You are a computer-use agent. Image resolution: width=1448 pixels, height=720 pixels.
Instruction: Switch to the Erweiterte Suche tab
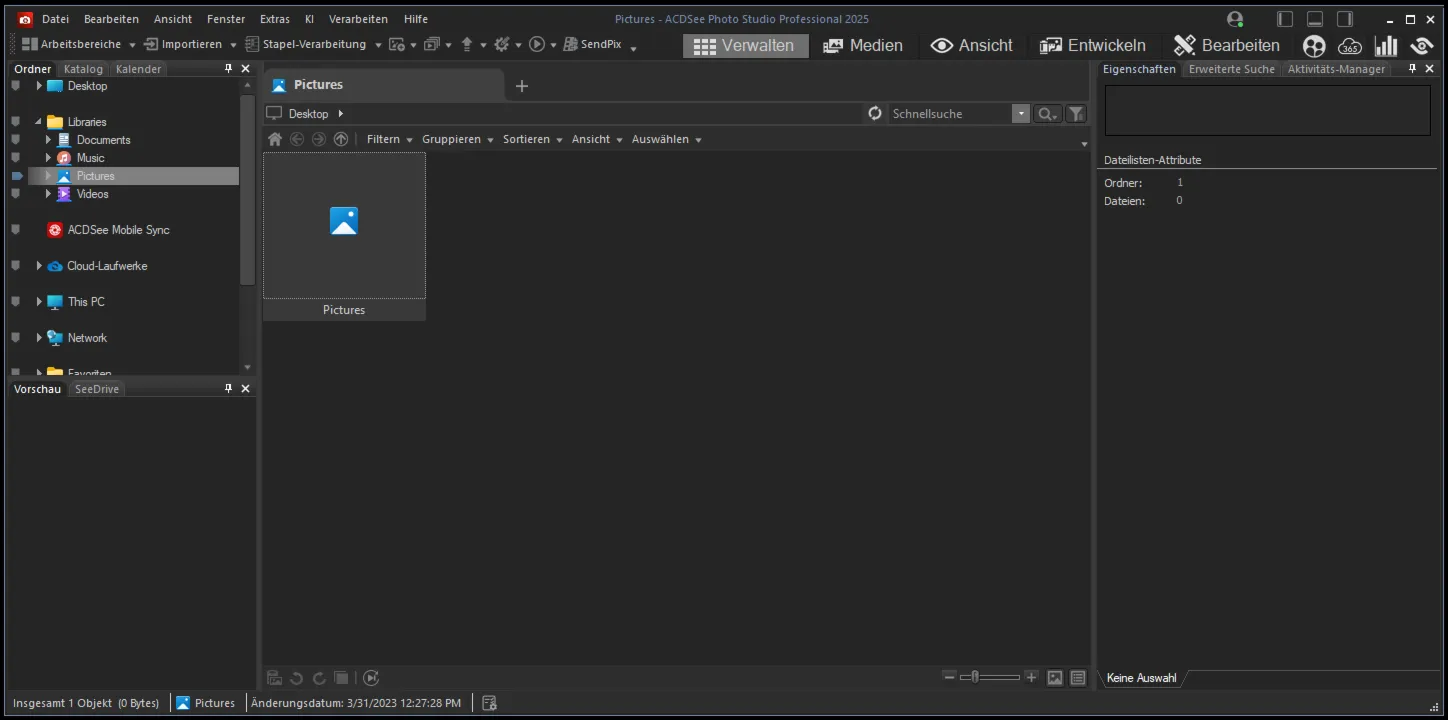1231,69
